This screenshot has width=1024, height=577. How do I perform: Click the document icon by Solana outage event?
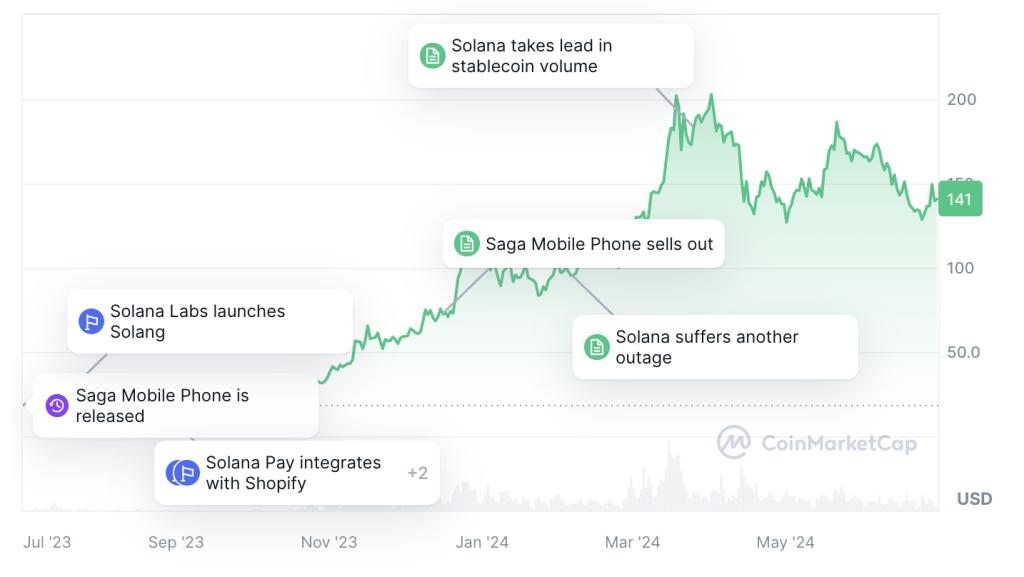pyautogui.click(x=596, y=347)
